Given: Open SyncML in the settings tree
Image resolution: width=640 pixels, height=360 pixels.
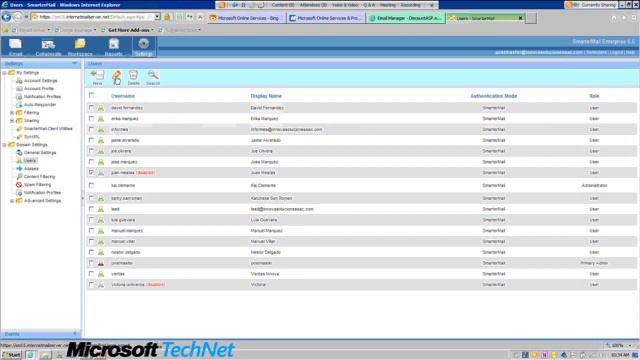Looking at the screenshot, I should [x=31, y=137].
